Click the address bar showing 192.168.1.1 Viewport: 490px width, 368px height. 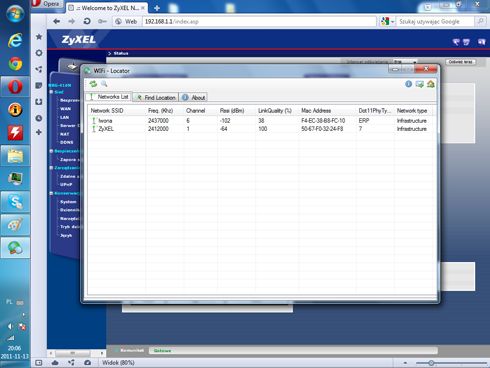pyautogui.click(x=259, y=22)
